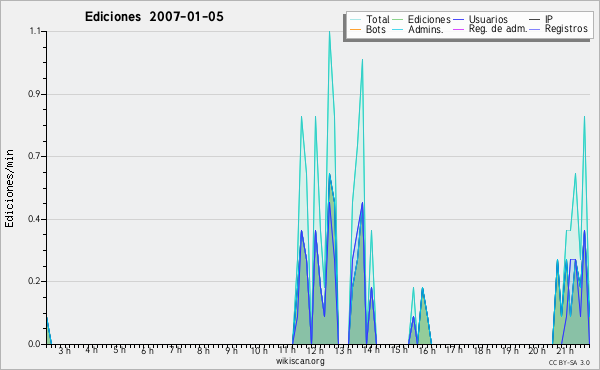Click the Ediciones/min y-axis label
The width and height of the screenshot is (600, 370).
pos(9,188)
